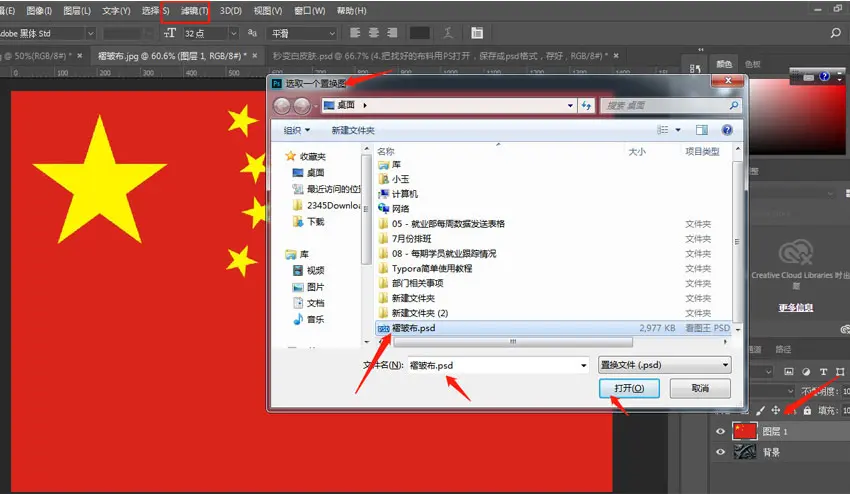This screenshot has height=494, width=850.
Task: Open the 窗口(W) window menu
Action: click(310, 11)
